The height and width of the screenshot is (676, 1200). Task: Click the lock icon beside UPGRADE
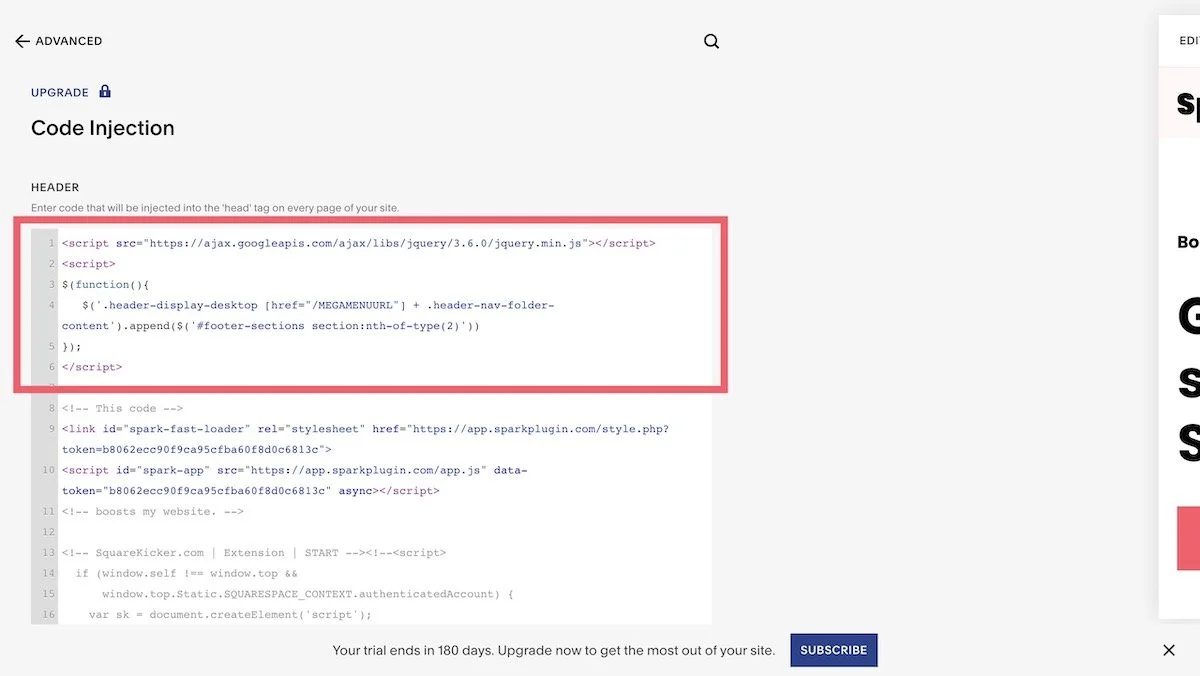pyautogui.click(x=104, y=91)
